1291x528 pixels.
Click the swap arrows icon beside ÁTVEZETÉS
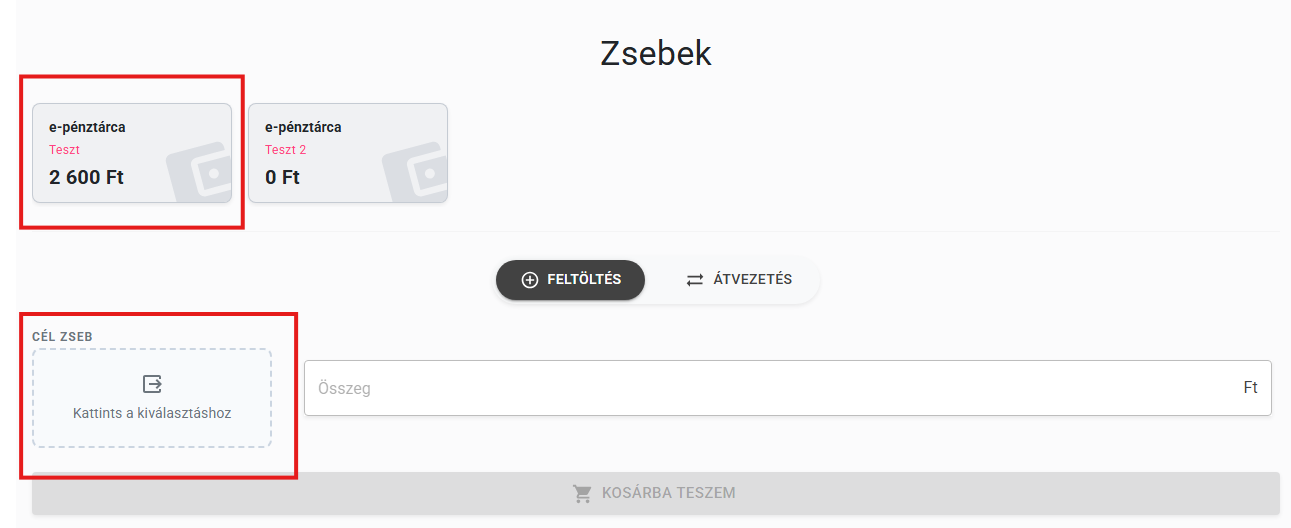695,280
